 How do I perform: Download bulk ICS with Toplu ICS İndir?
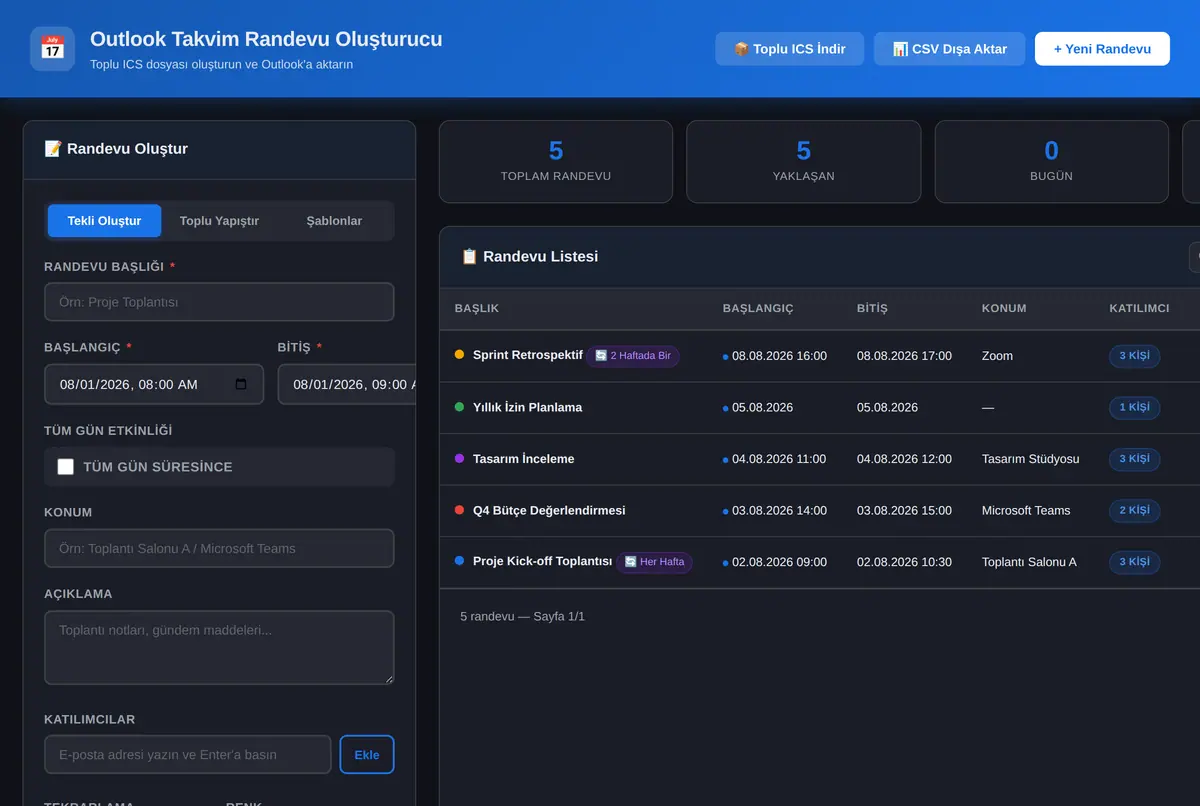(789, 49)
